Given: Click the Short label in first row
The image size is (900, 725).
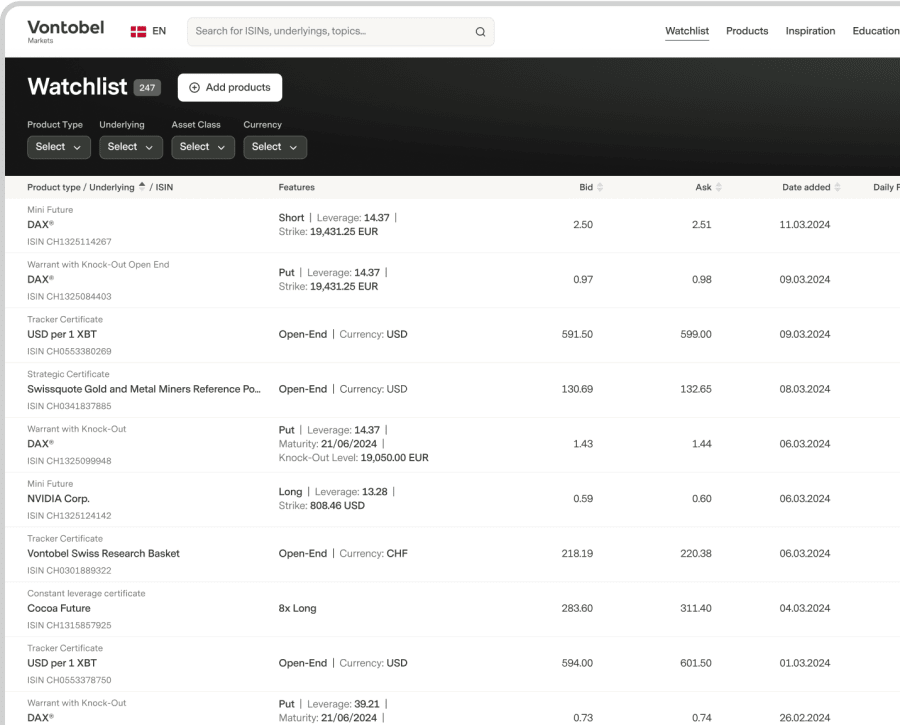Looking at the screenshot, I should pyautogui.click(x=291, y=218).
